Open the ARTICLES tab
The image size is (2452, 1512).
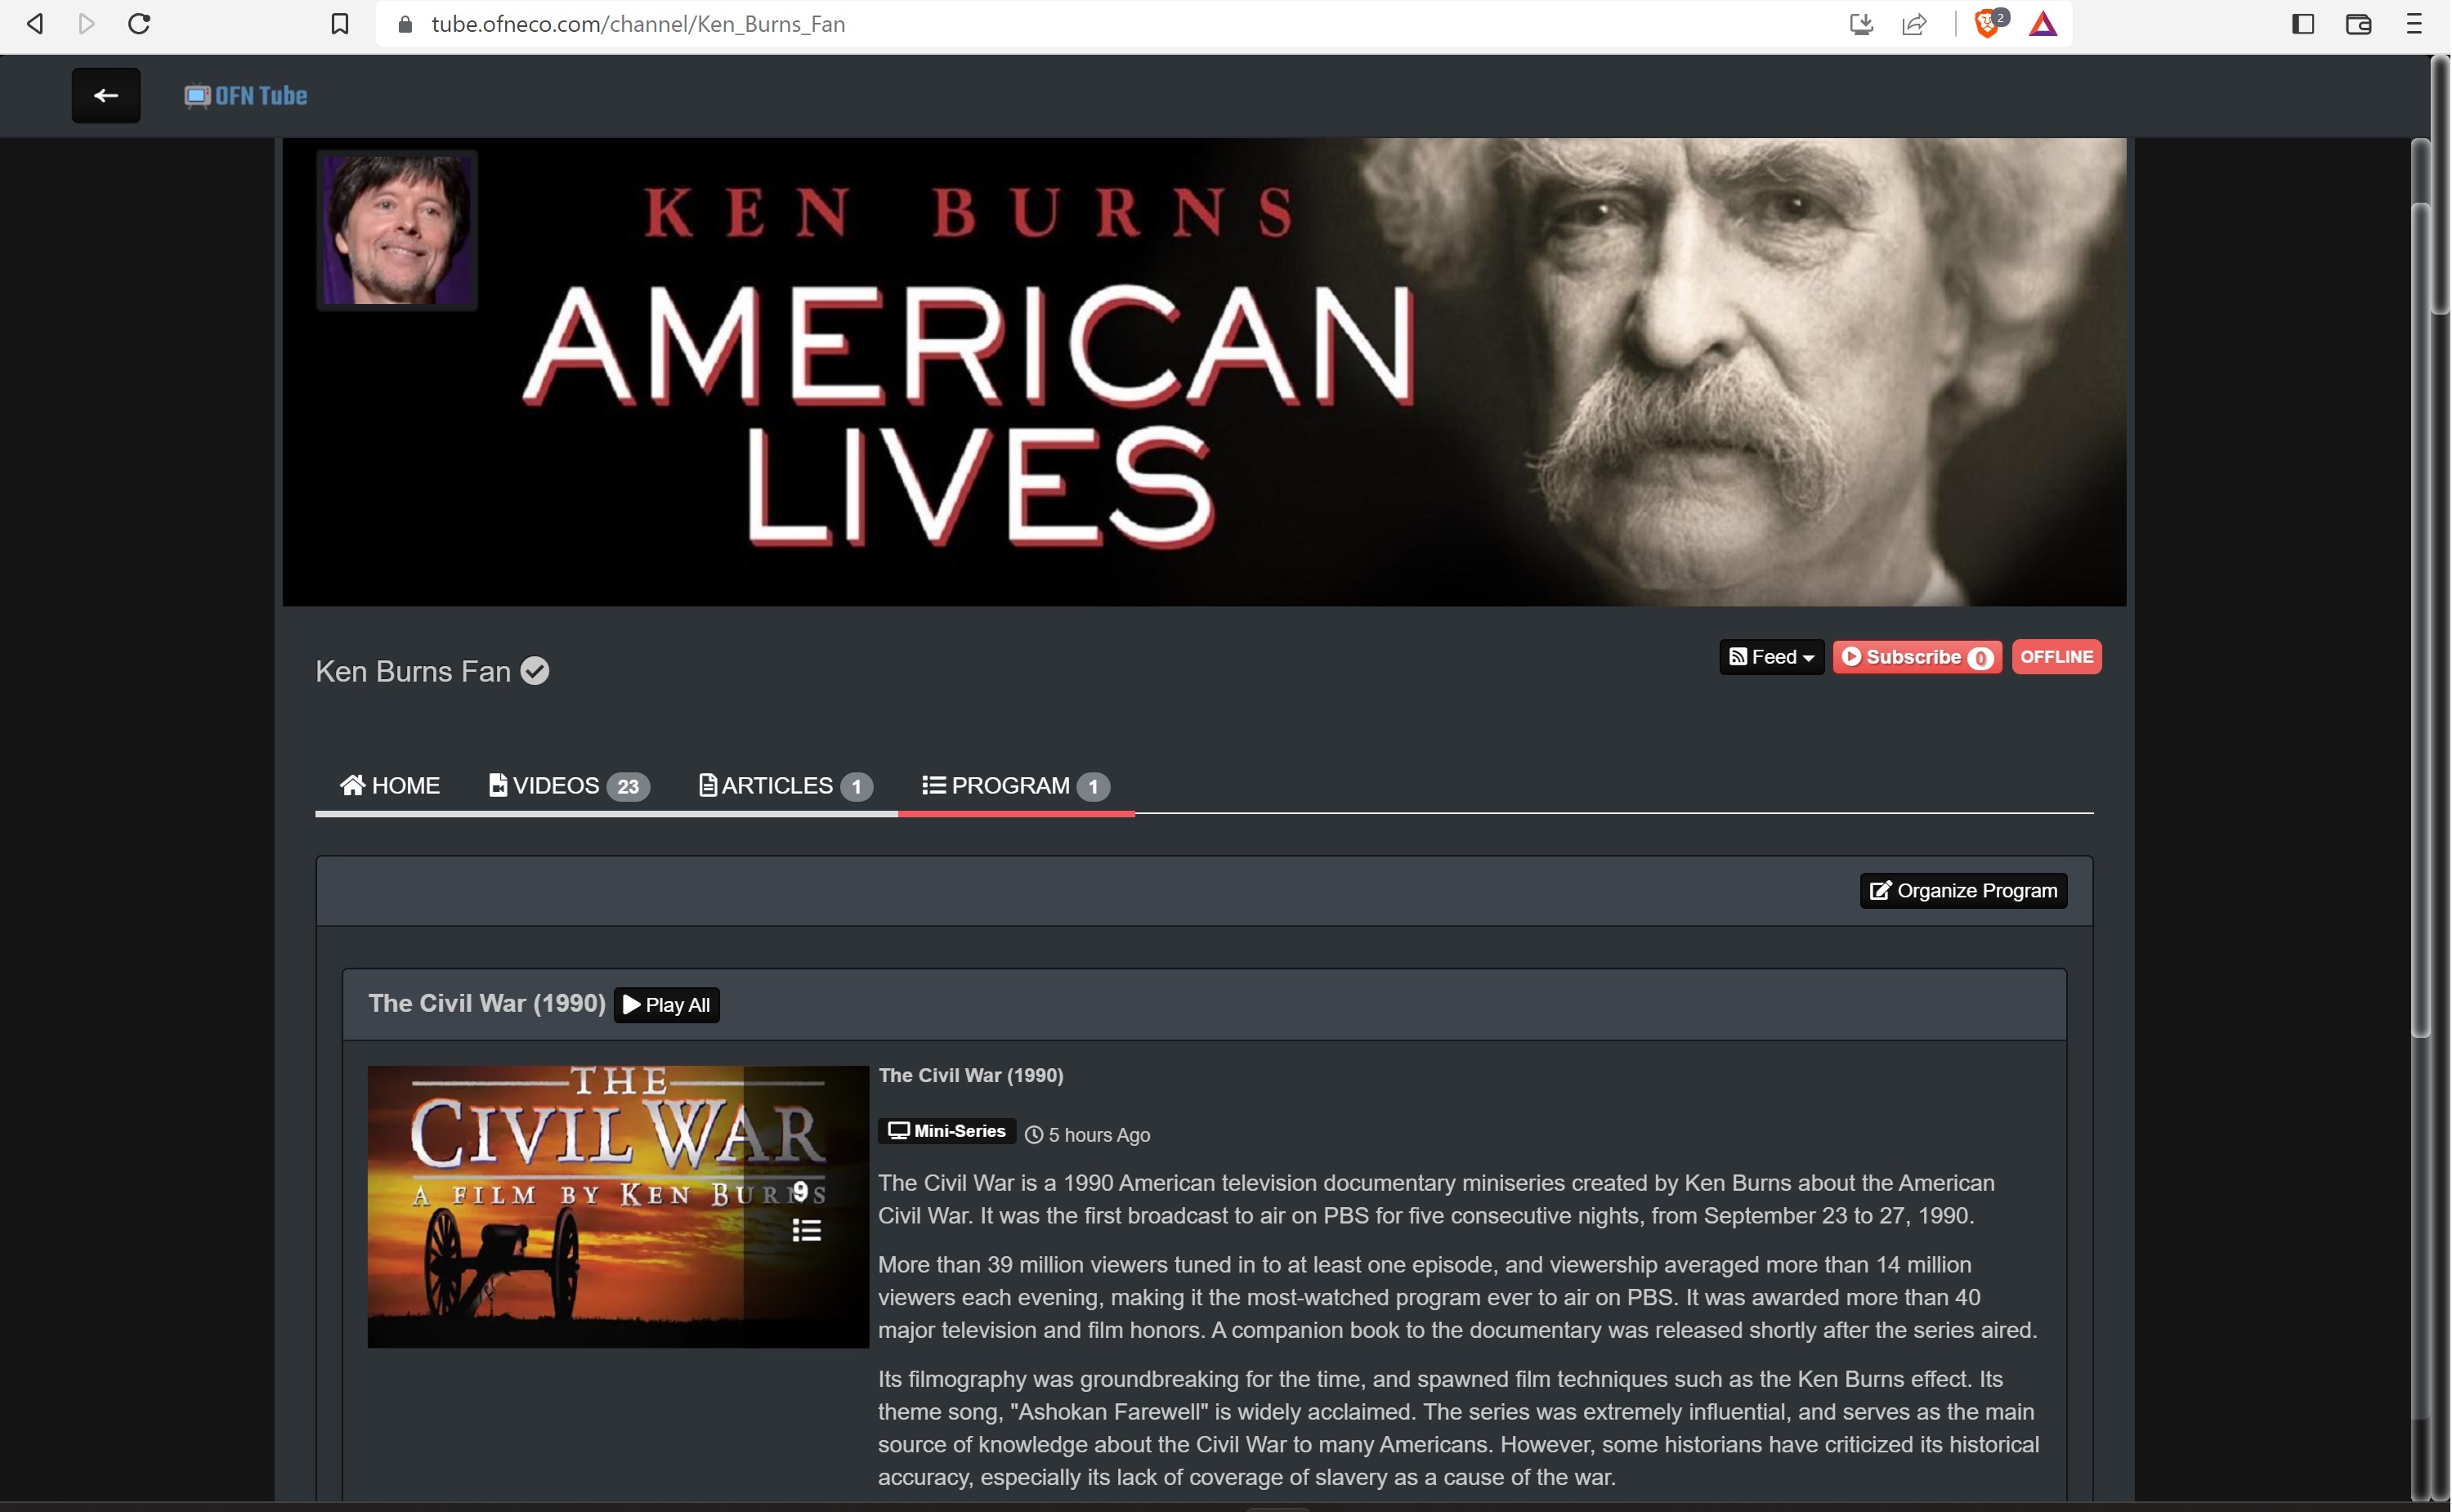775,785
